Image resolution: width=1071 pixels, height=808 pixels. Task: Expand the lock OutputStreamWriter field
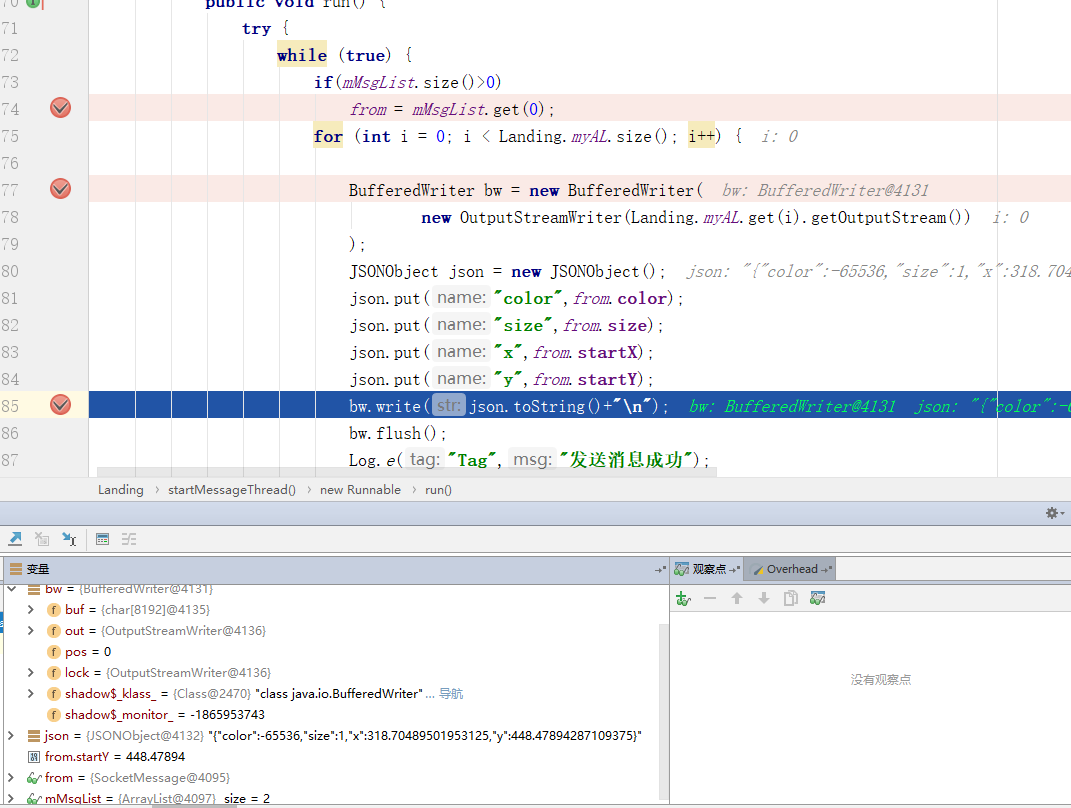(x=31, y=673)
